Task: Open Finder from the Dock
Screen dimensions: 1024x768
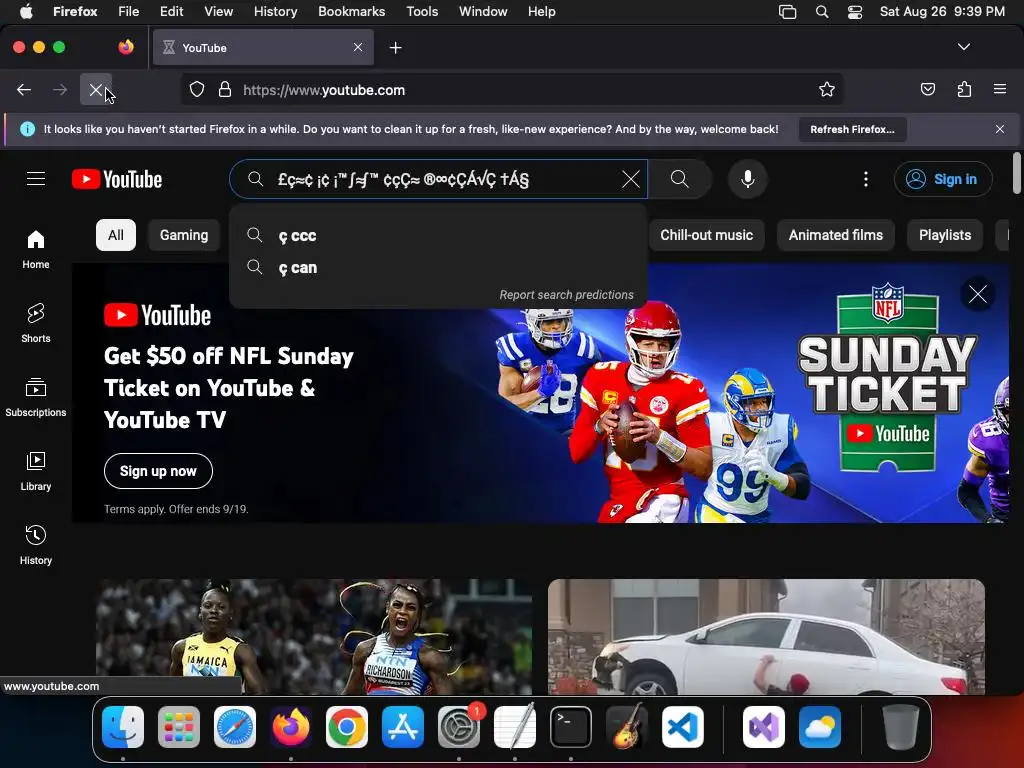Action: (123, 726)
